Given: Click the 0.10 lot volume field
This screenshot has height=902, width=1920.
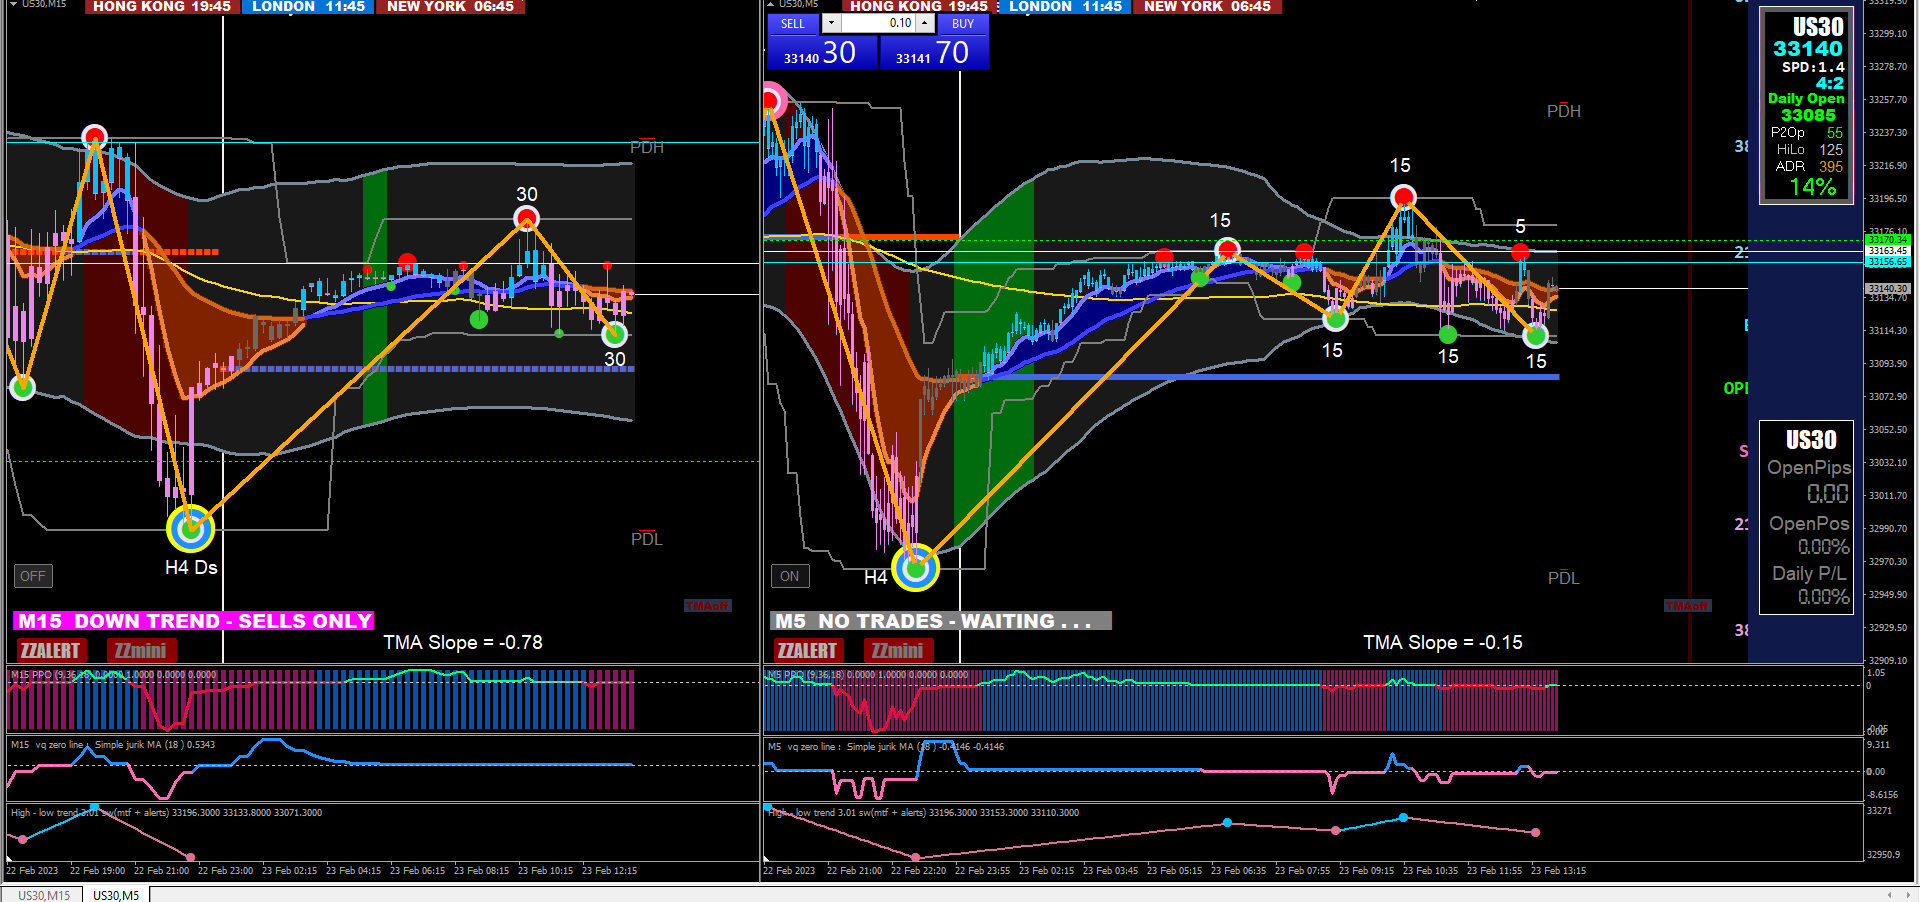Looking at the screenshot, I should point(879,23).
